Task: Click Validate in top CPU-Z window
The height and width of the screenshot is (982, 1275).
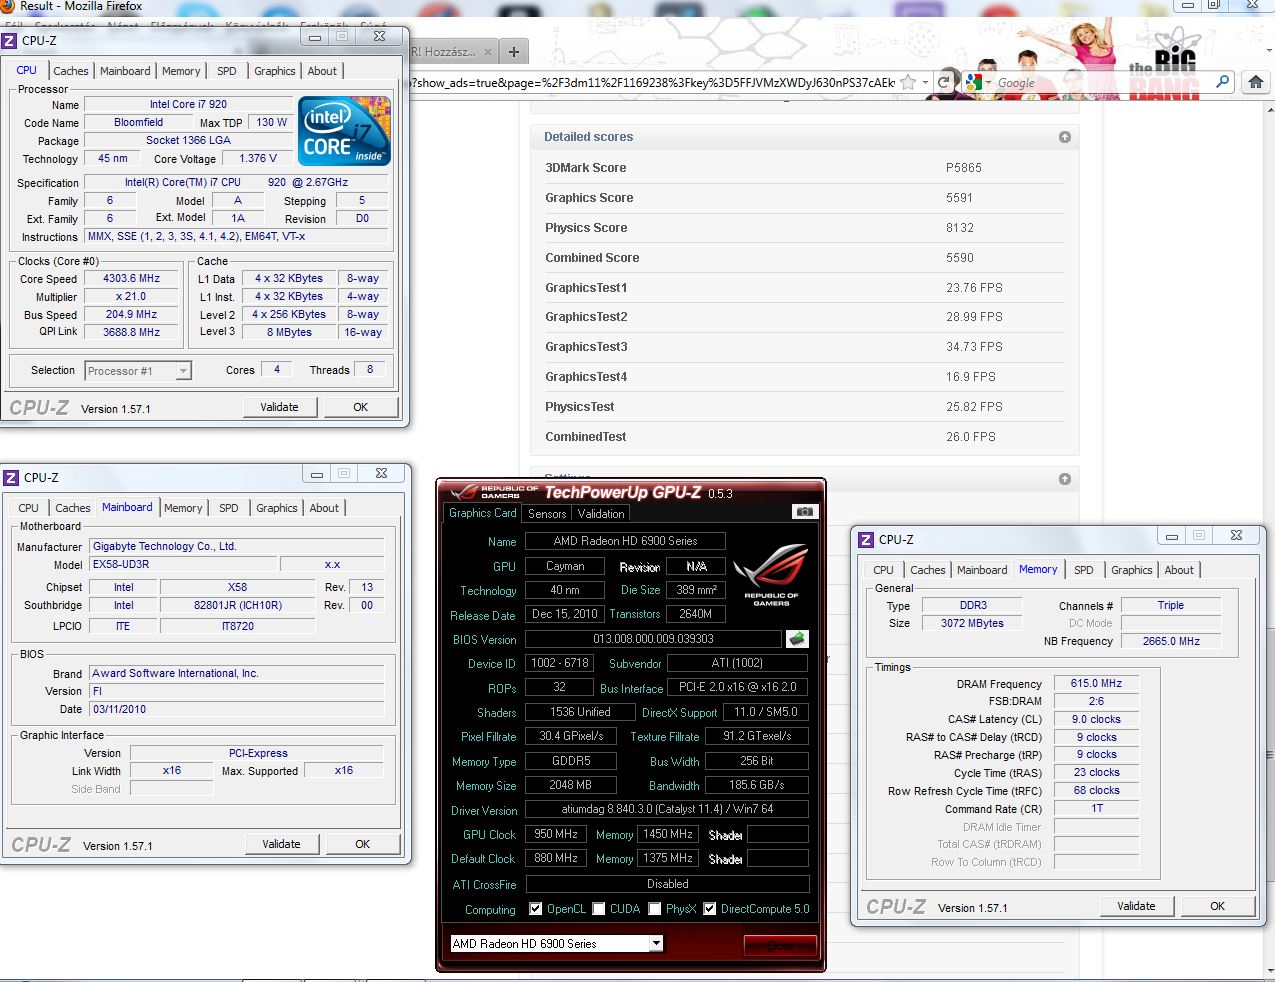Action: point(280,407)
